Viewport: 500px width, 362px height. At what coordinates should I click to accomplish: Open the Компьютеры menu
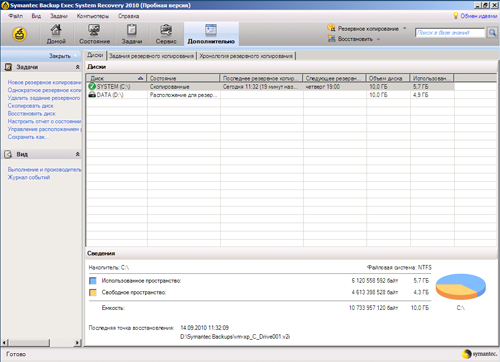(93, 16)
